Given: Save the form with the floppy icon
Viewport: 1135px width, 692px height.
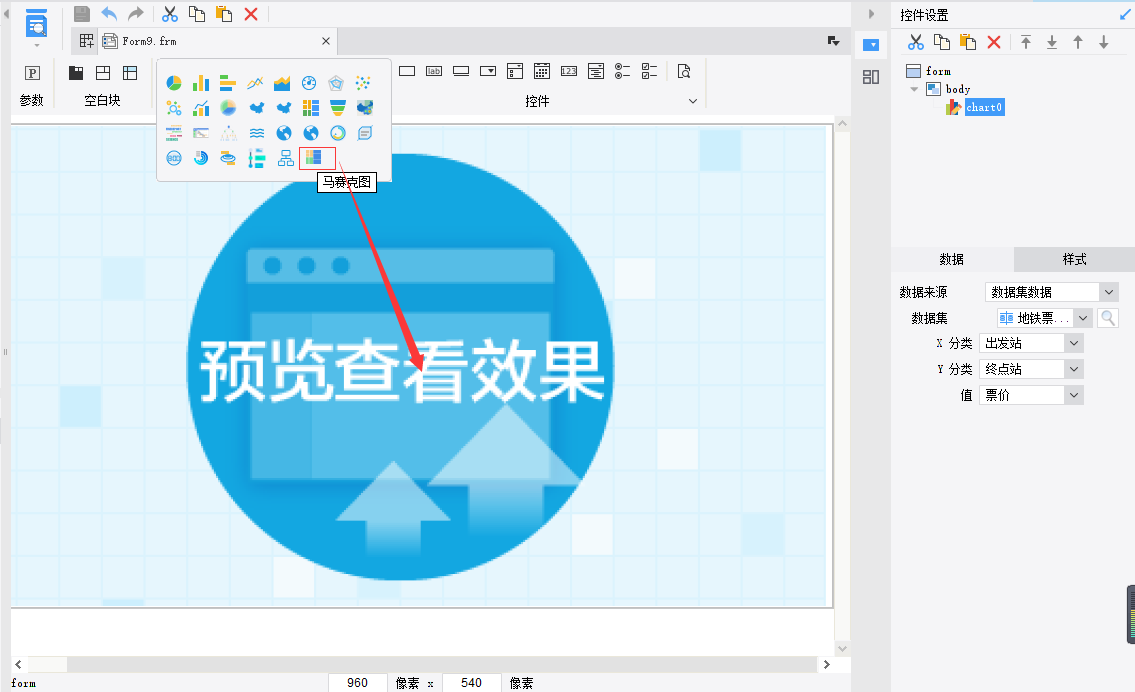Looking at the screenshot, I should pyautogui.click(x=82, y=14).
